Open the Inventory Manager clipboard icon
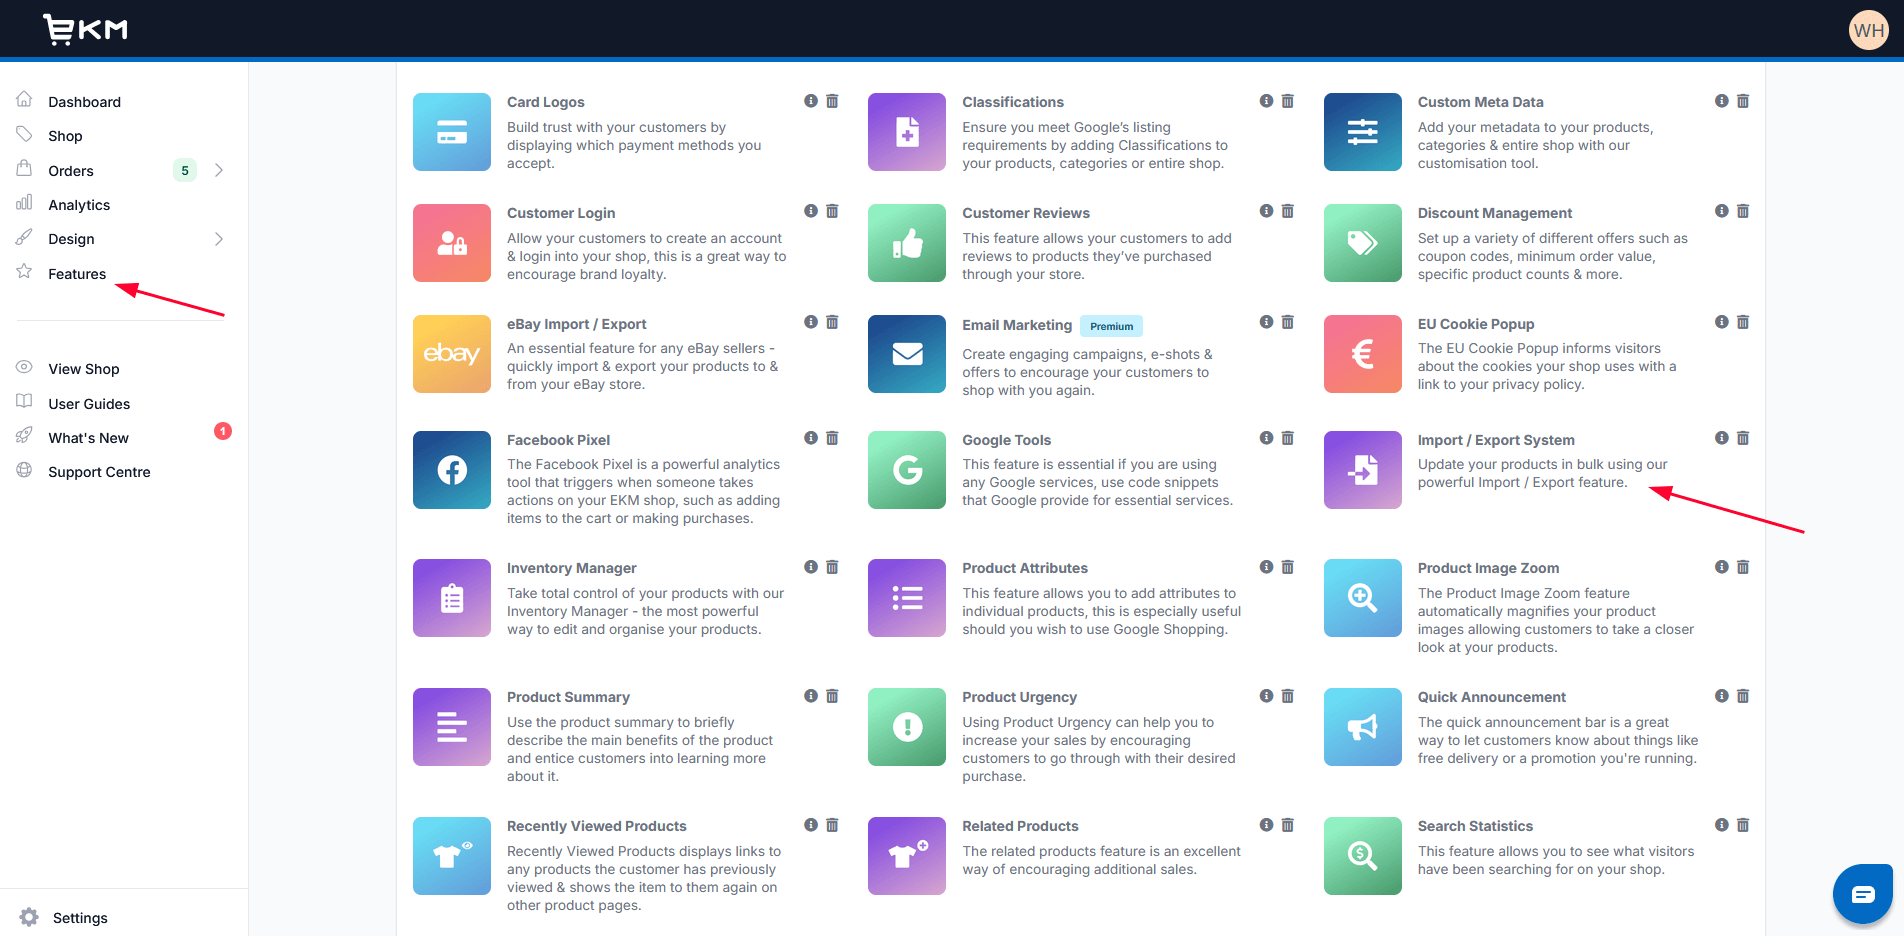 point(452,598)
